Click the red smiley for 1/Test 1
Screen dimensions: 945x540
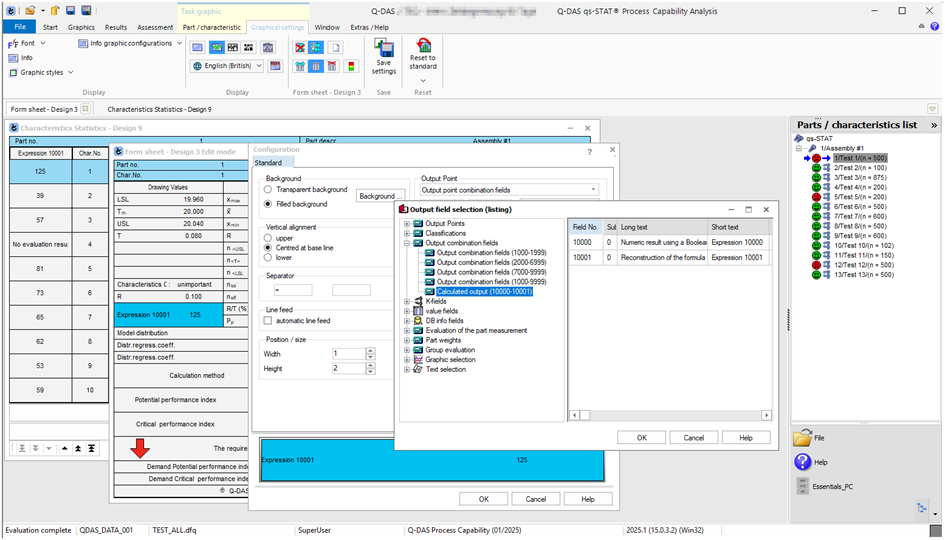point(817,159)
